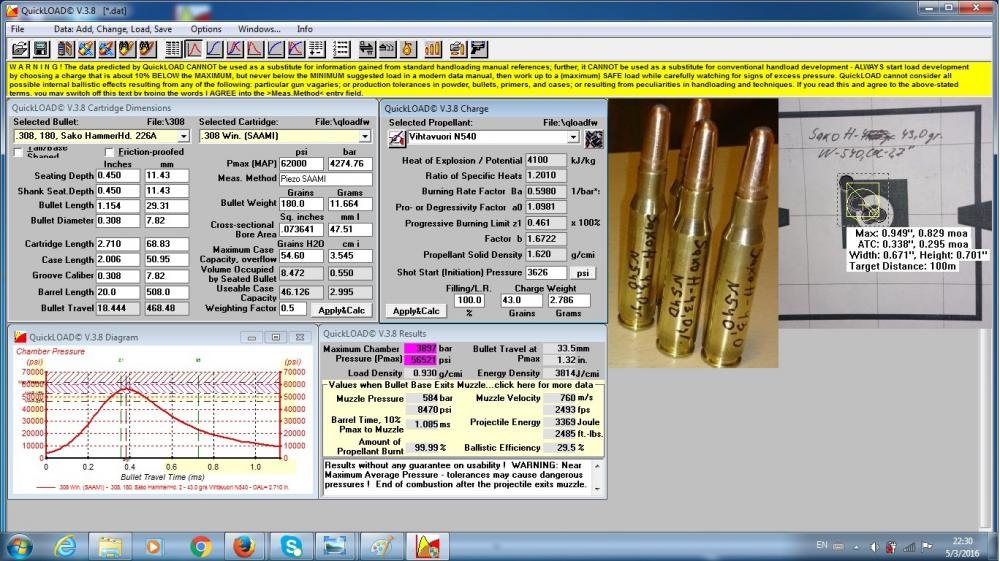
Task: Open Skype from the Windows taskbar
Action: [292, 546]
